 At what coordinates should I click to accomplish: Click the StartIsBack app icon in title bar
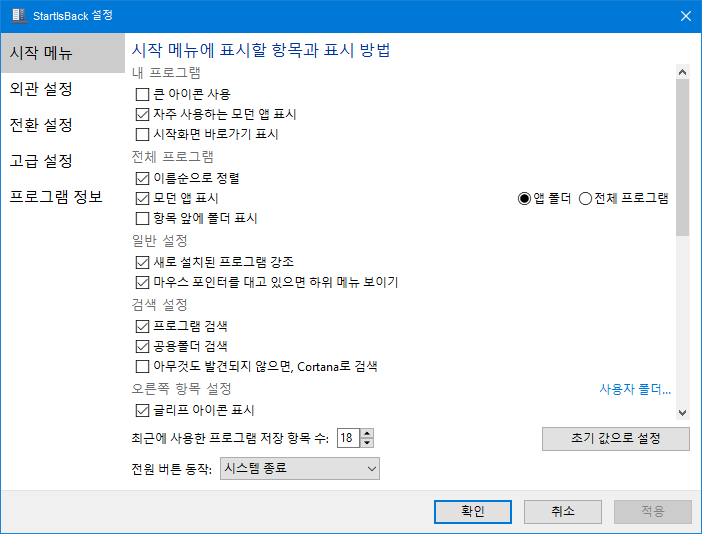(20, 16)
